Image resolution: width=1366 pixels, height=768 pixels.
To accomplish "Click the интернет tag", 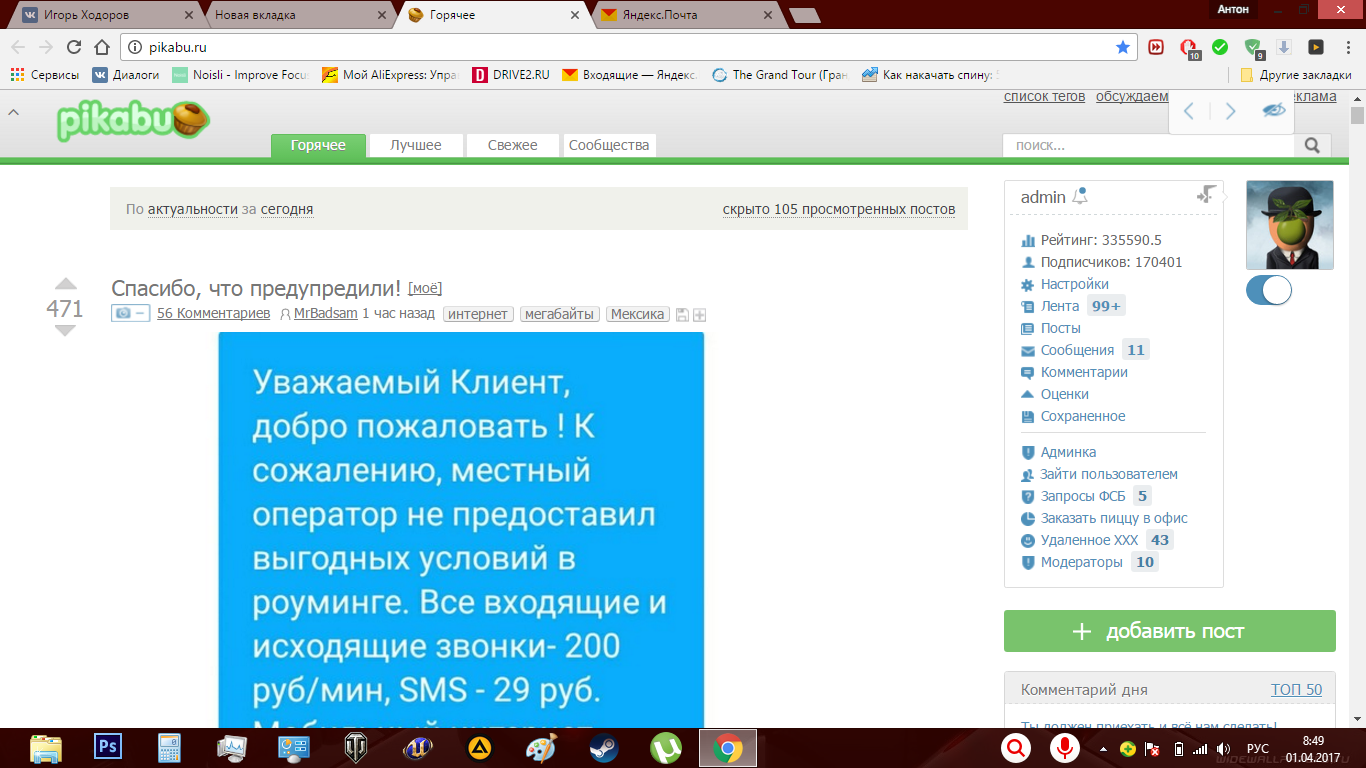I will pyautogui.click(x=478, y=314).
